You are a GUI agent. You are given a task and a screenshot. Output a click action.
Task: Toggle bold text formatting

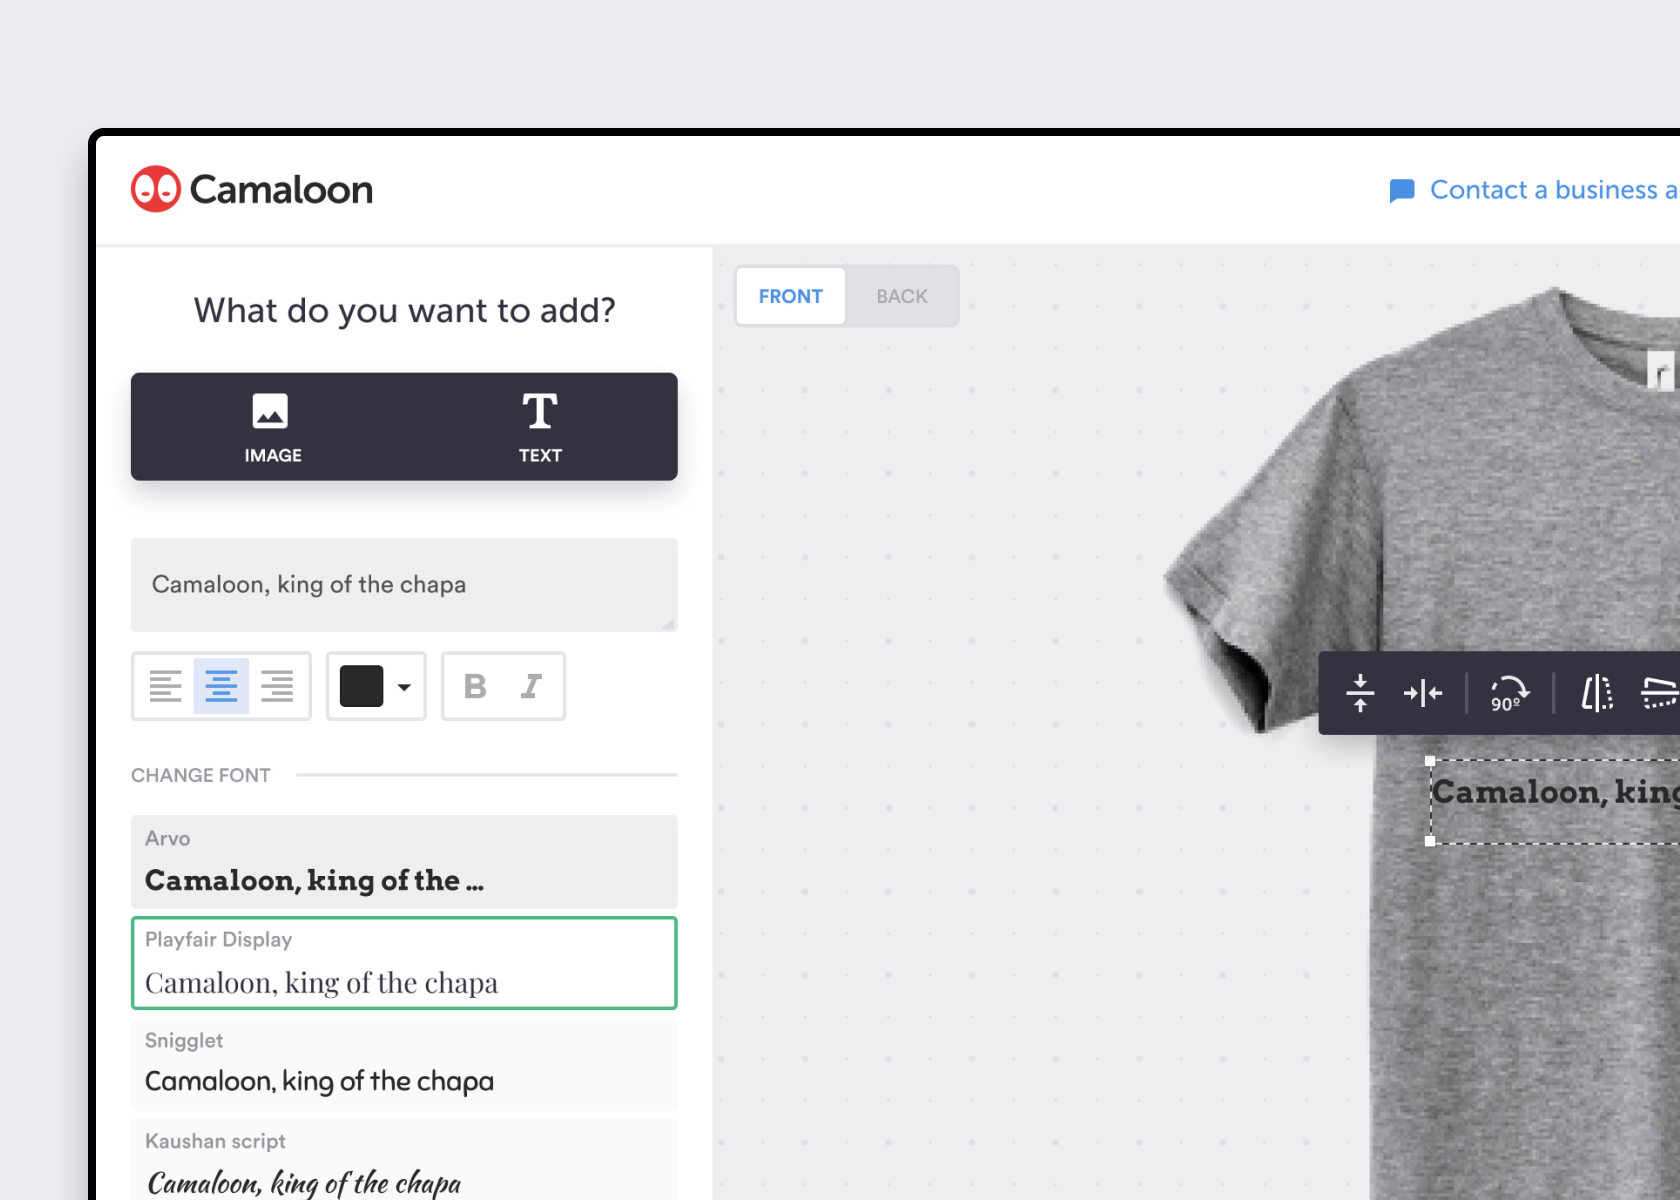click(475, 686)
